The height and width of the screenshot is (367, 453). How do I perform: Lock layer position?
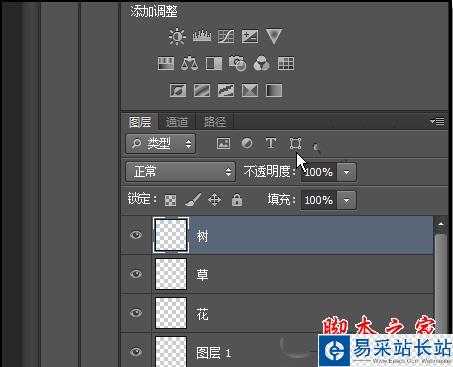(x=214, y=200)
